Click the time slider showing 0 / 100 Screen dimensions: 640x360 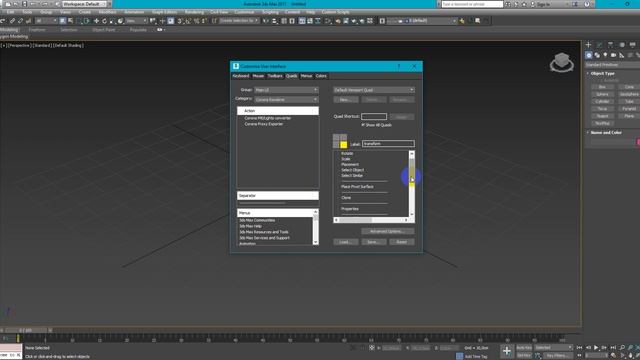click(x=26, y=330)
